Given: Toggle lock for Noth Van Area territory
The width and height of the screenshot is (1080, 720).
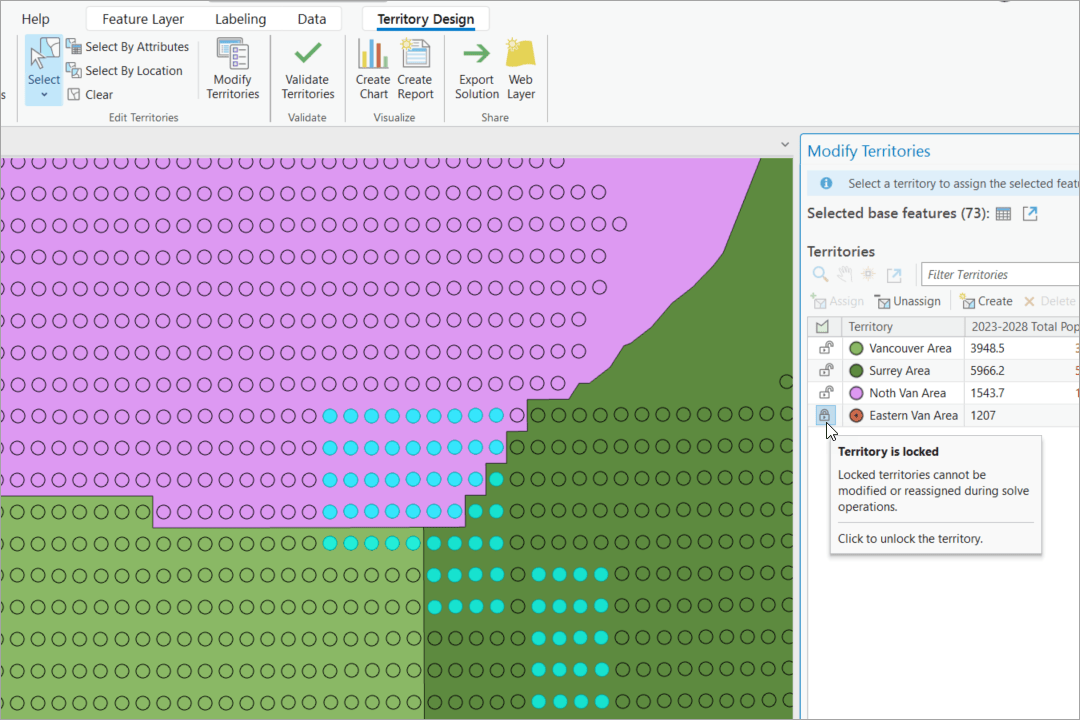Looking at the screenshot, I should pyautogui.click(x=825, y=393).
